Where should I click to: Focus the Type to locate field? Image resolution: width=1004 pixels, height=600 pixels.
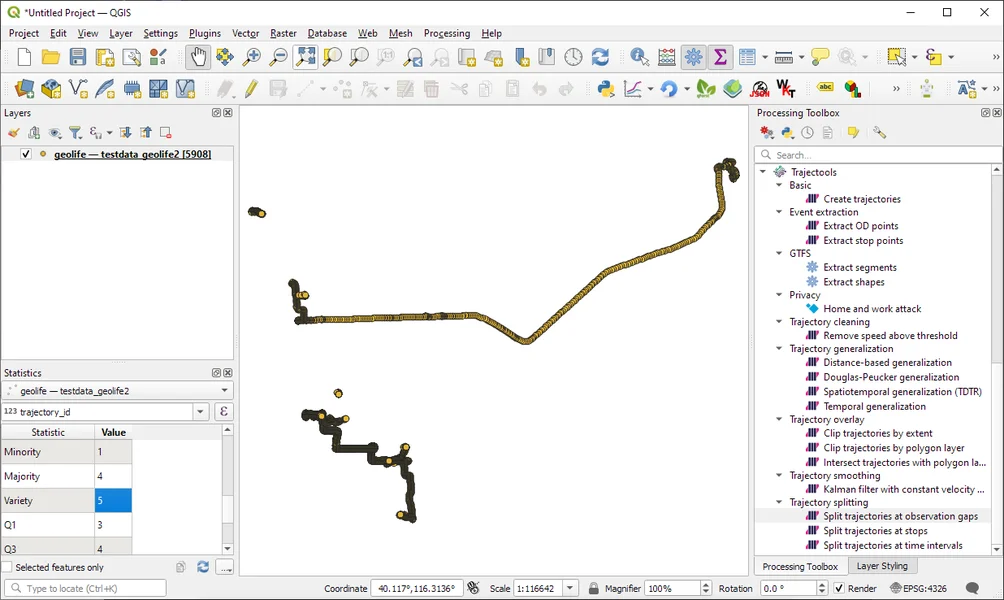tap(85, 588)
